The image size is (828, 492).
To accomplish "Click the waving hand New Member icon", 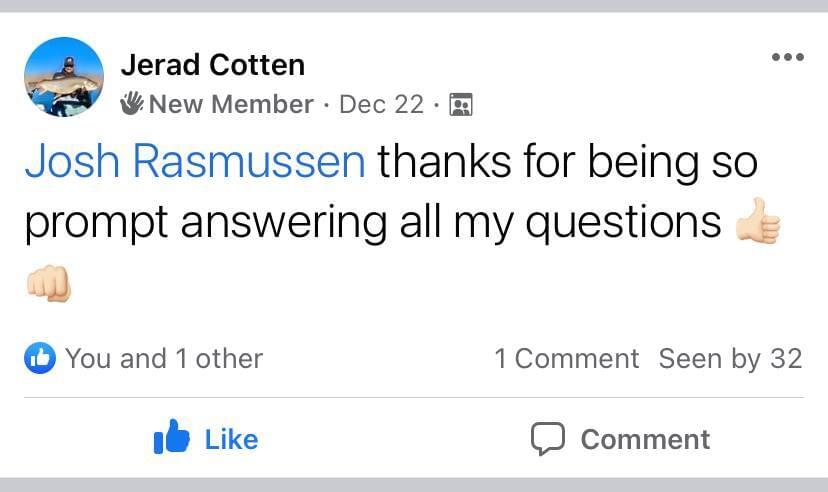I will [132, 104].
